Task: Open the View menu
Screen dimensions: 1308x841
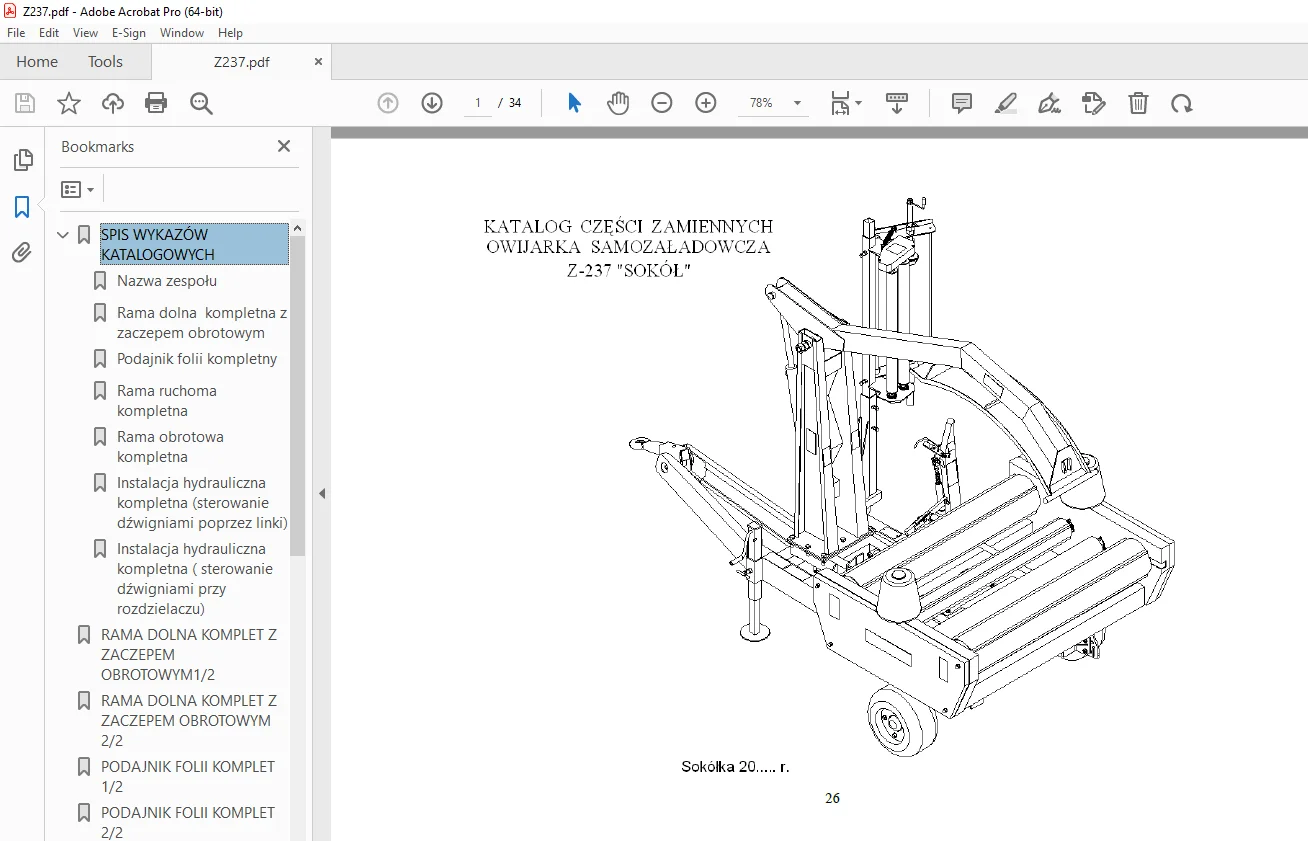Action: [85, 33]
